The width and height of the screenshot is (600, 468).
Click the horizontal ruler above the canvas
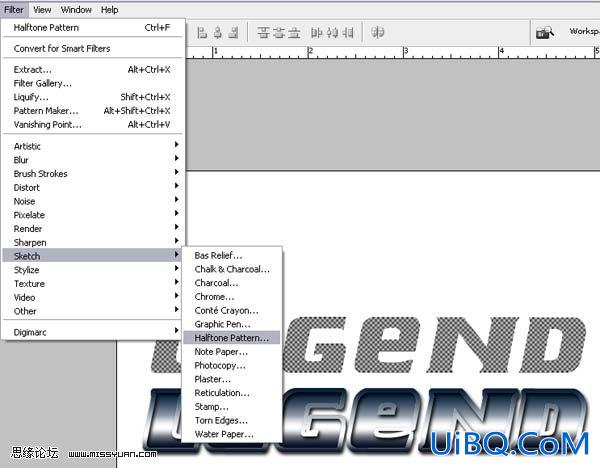(393, 52)
